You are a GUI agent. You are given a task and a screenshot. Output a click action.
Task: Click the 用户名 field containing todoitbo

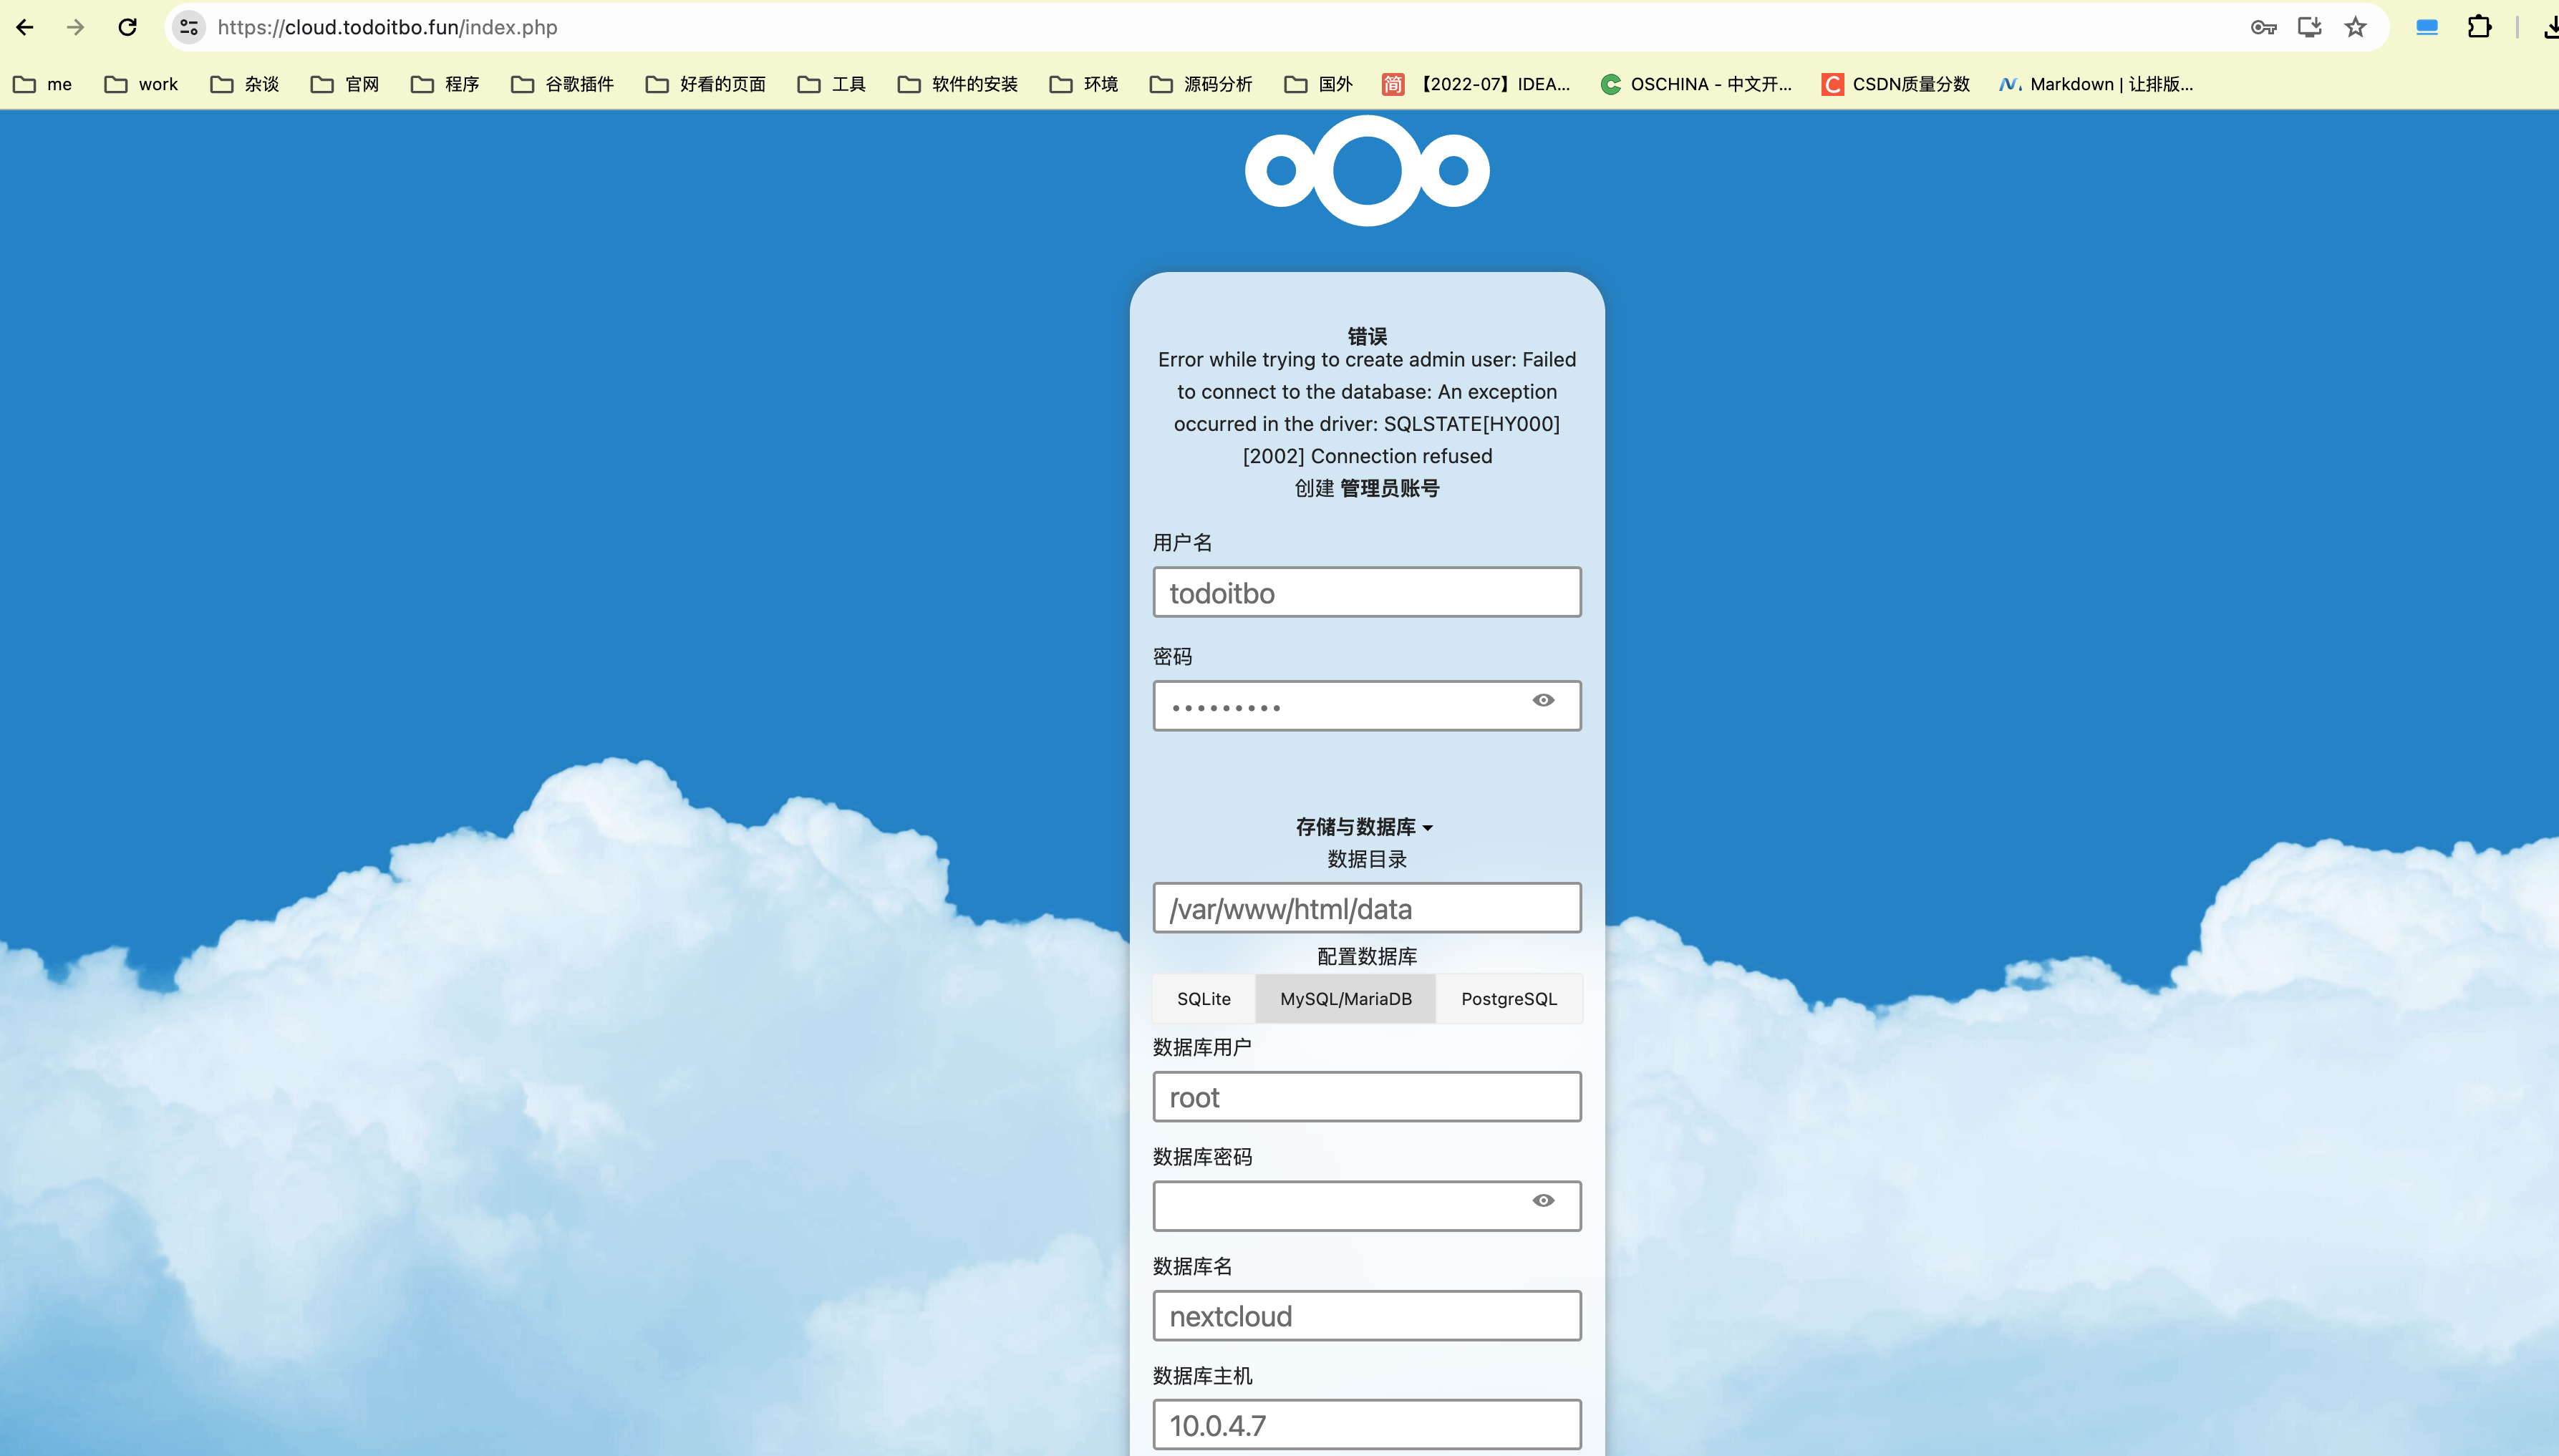(1367, 592)
